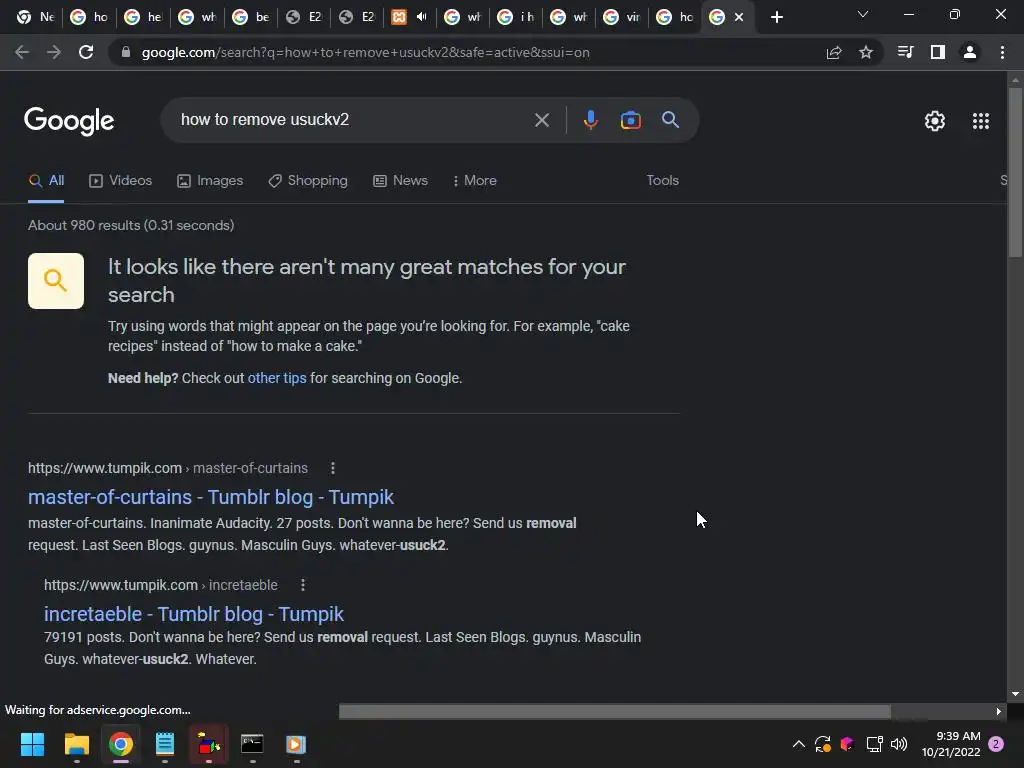
Task: Open incretaeble Tumblr blog result
Action: pos(193,614)
